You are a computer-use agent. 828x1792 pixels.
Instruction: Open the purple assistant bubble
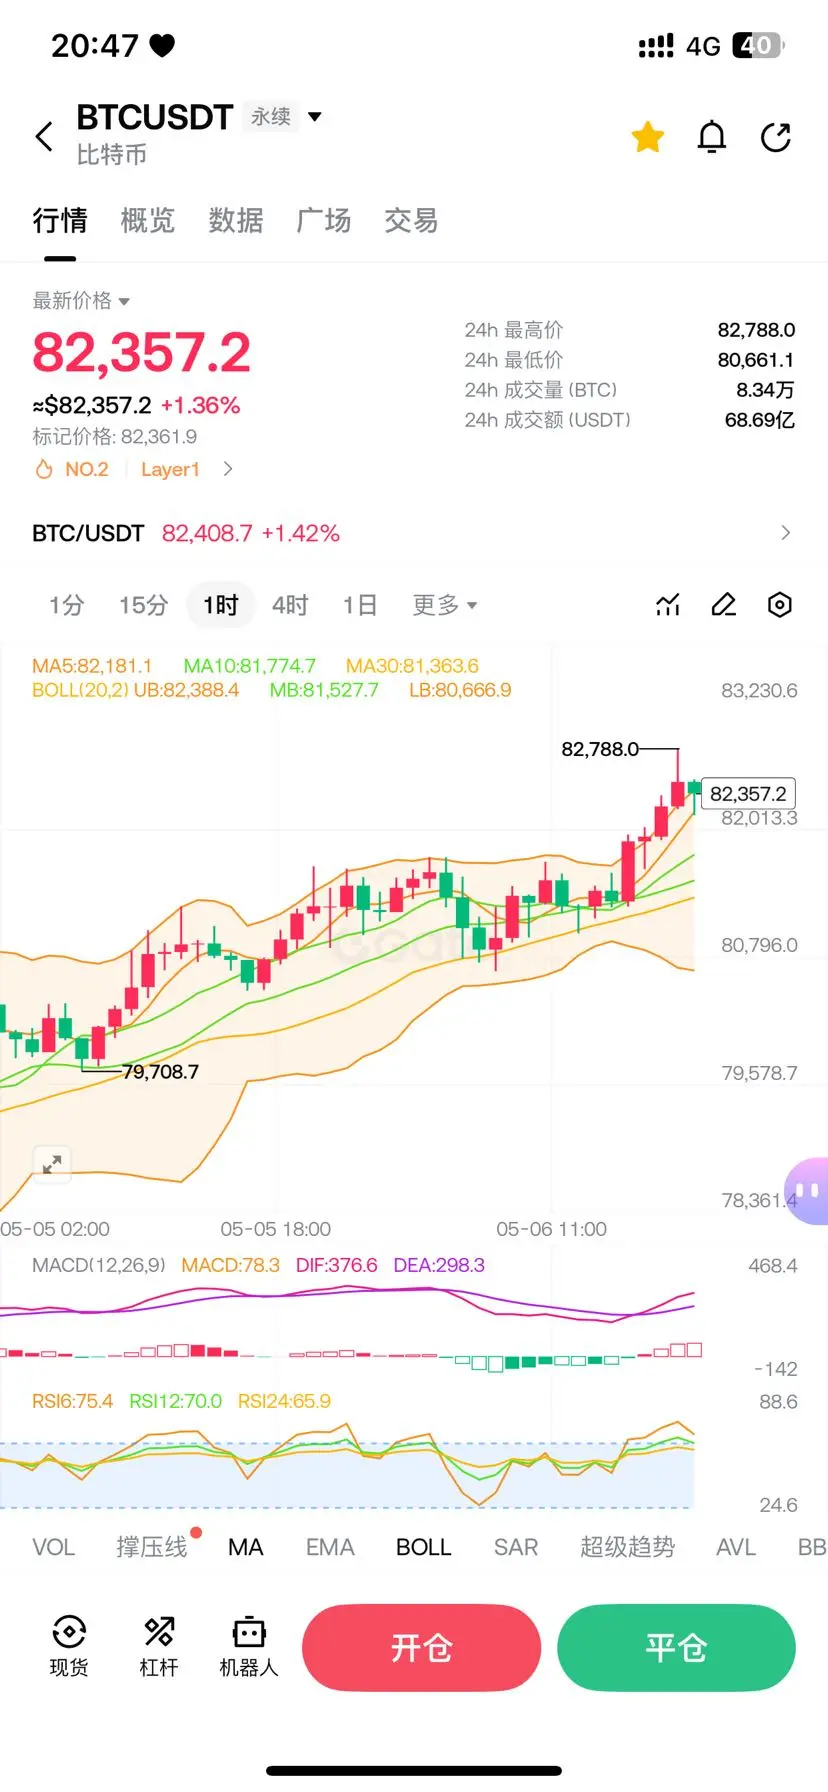807,1190
